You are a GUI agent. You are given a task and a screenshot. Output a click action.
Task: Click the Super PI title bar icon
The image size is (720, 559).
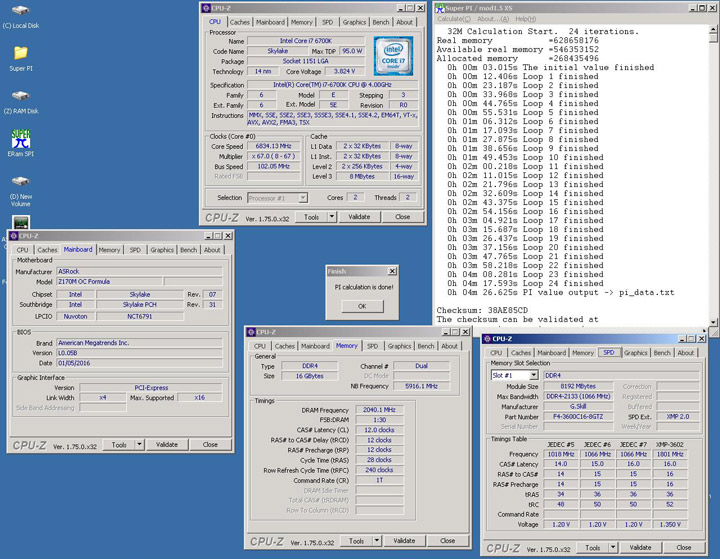click(x=442, y=8)
